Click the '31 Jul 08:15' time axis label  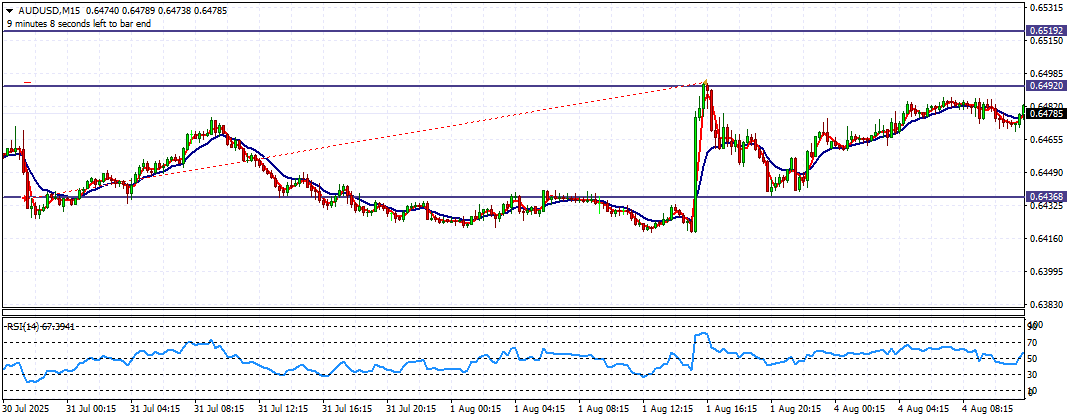220,410
